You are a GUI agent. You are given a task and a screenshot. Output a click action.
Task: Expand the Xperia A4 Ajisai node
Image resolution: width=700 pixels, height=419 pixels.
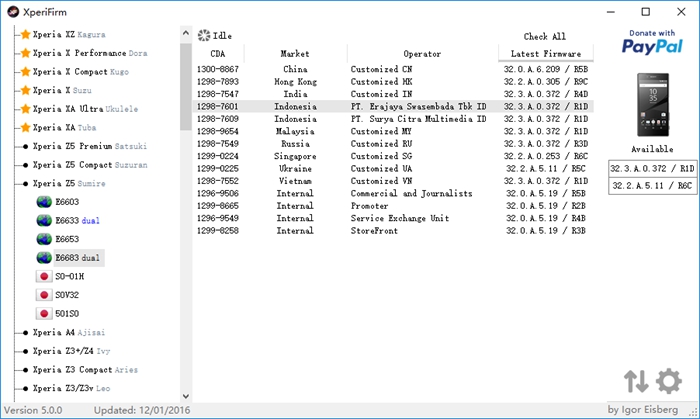[25, 333]
